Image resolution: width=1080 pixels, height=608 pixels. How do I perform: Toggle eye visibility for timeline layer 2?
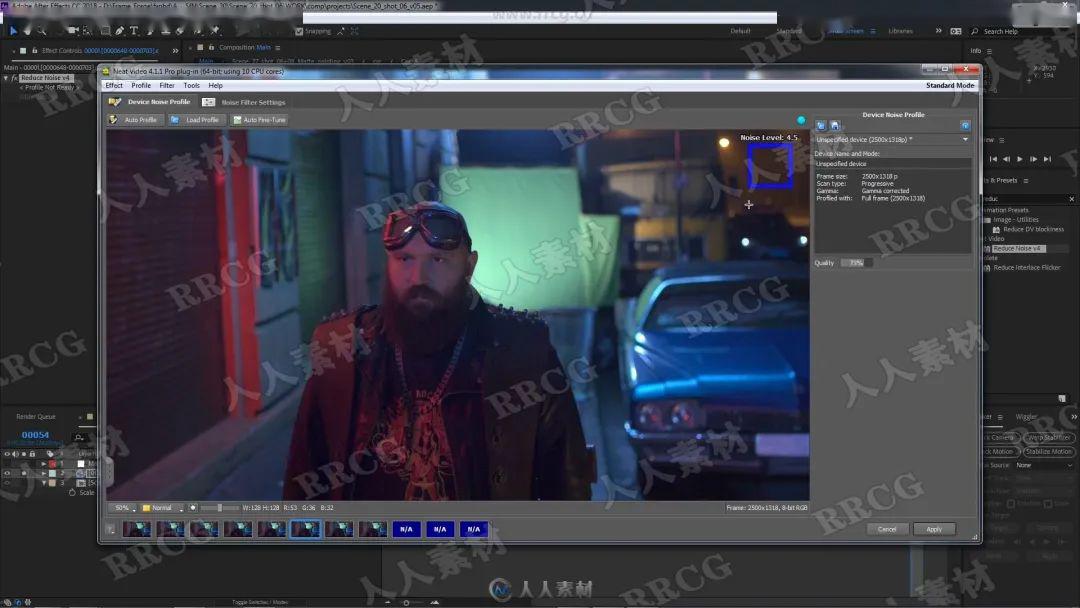coord(7,473)
